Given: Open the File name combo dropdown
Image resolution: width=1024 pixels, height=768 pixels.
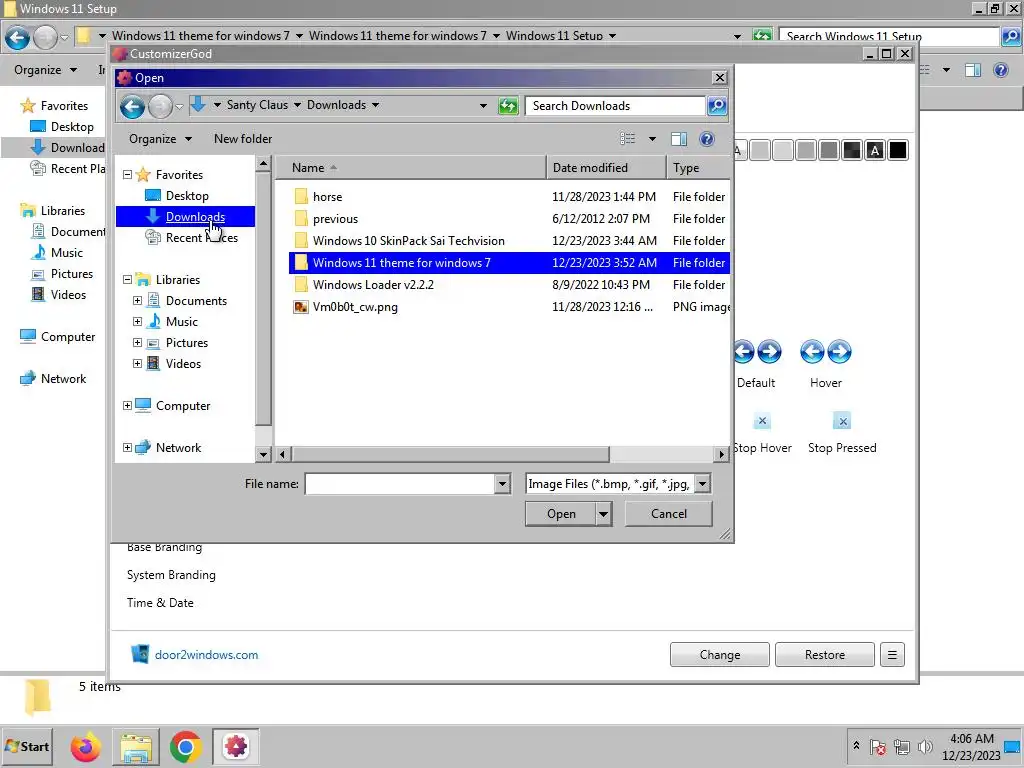Looking at the screenshot, I should coord(502,484).
